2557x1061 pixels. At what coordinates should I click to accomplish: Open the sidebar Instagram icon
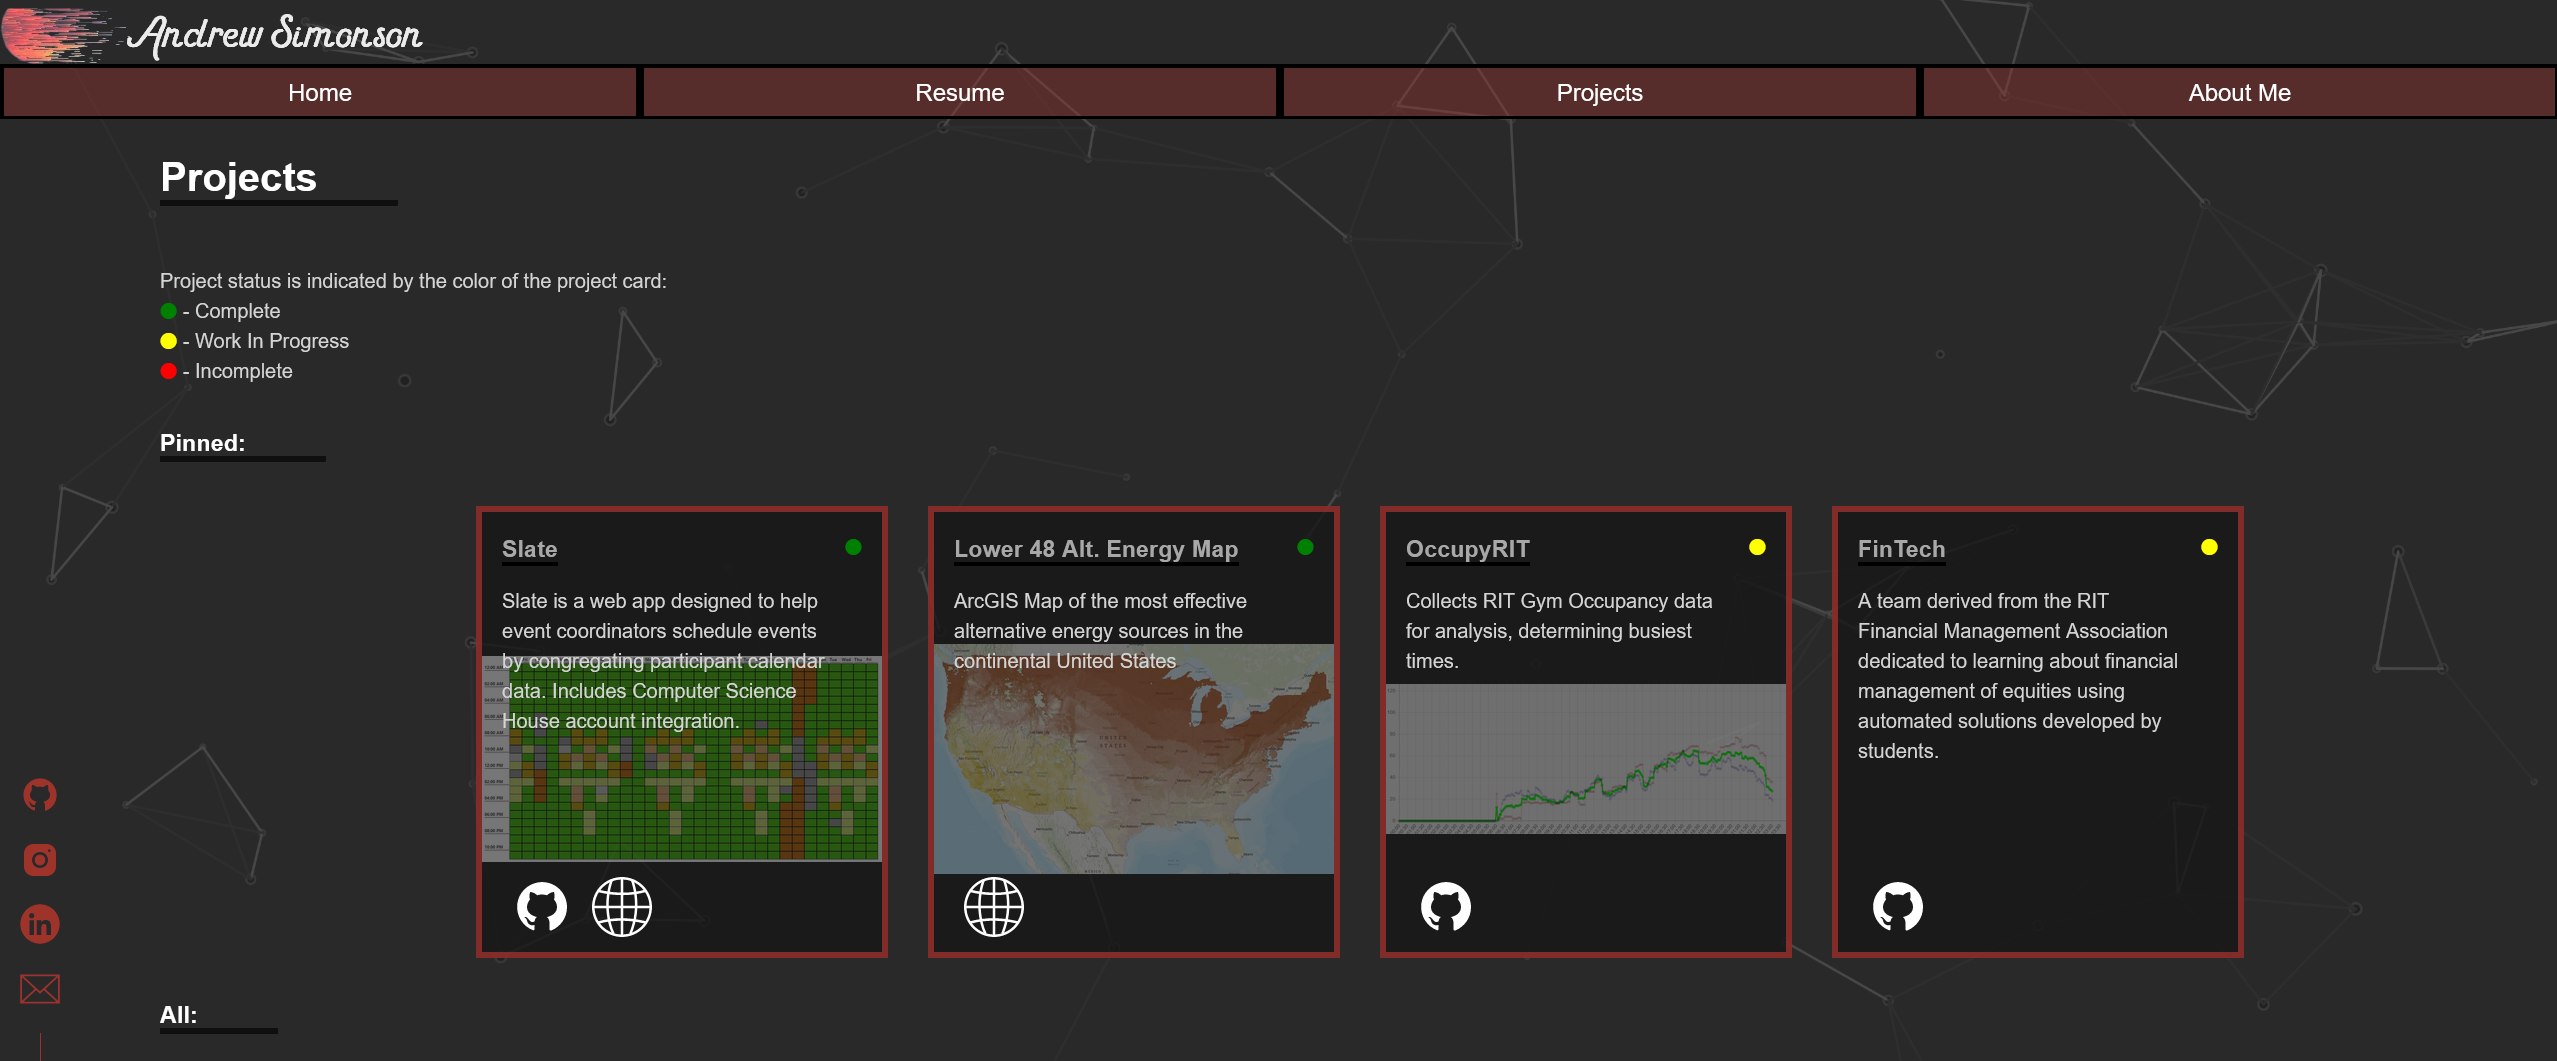pyautogui.click(x=40, y=859)
